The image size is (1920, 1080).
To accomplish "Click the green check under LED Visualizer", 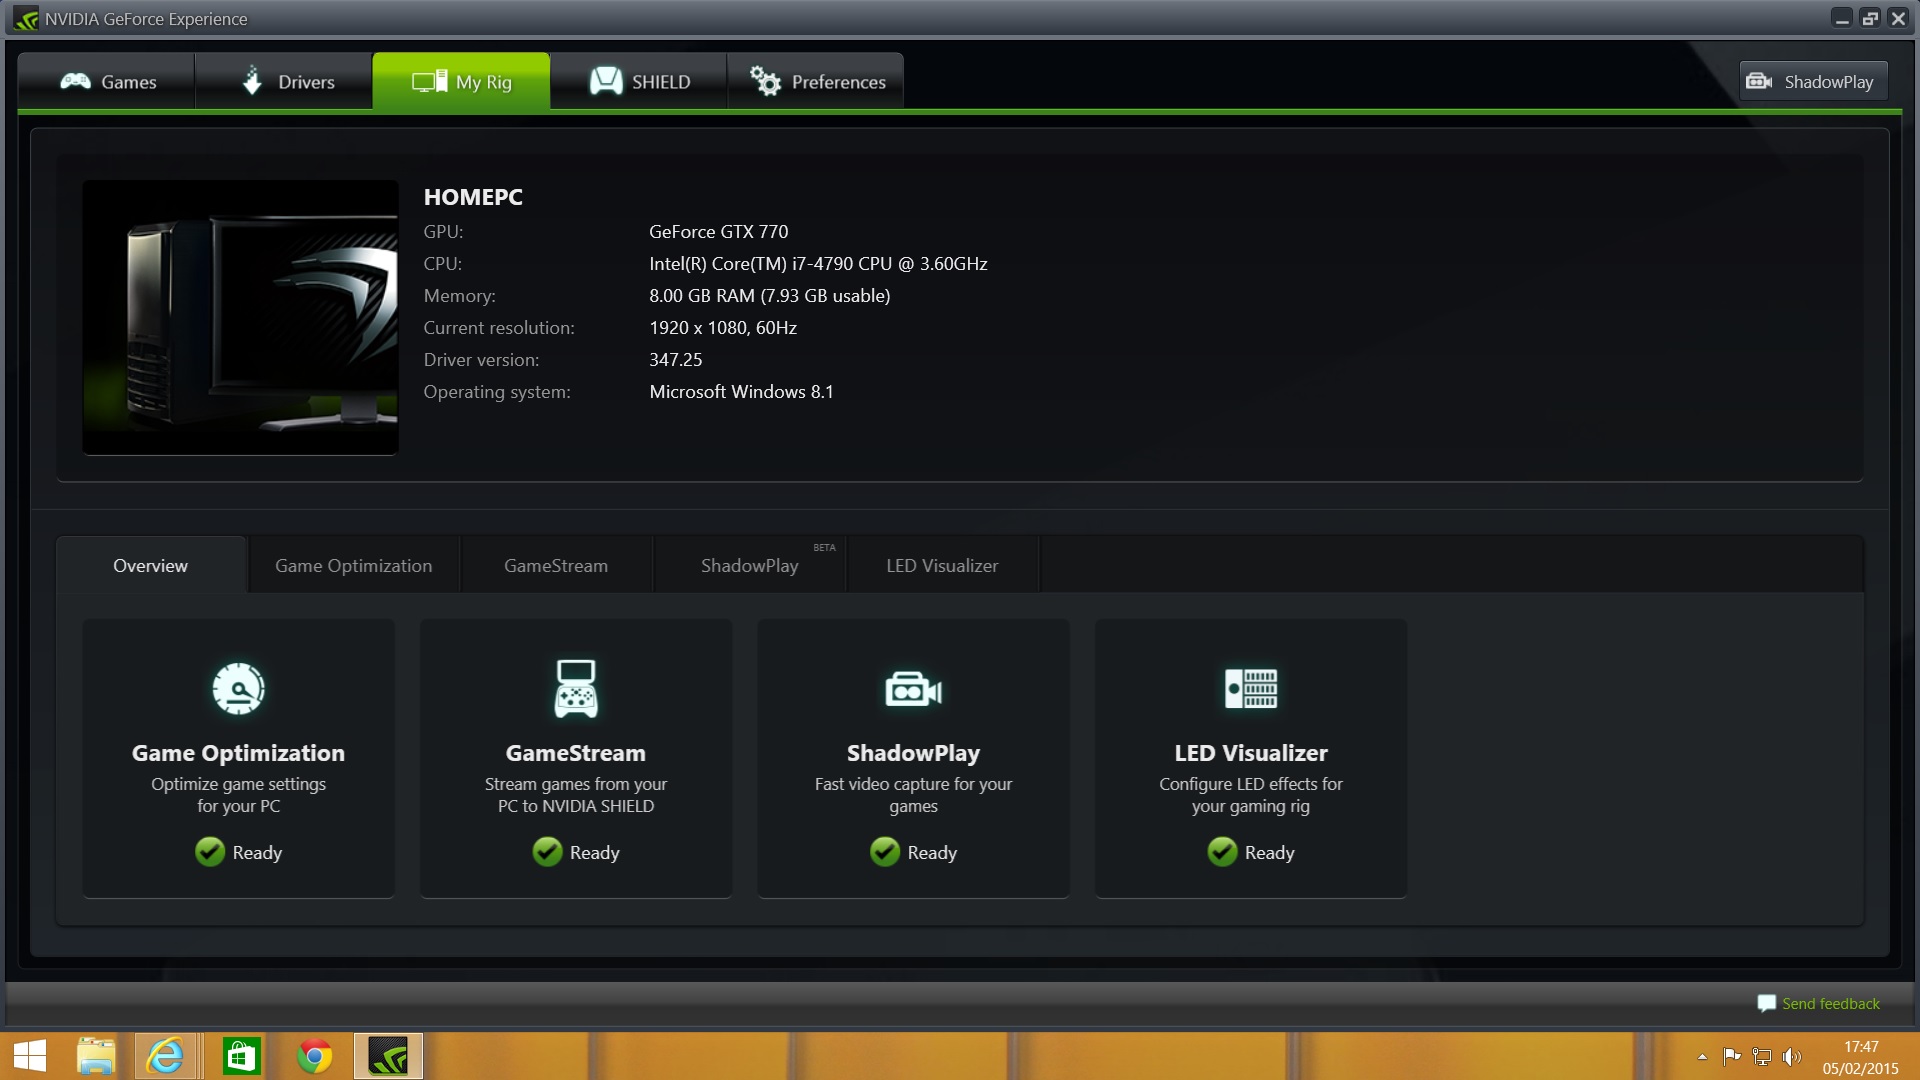I will pos(1222,851).
